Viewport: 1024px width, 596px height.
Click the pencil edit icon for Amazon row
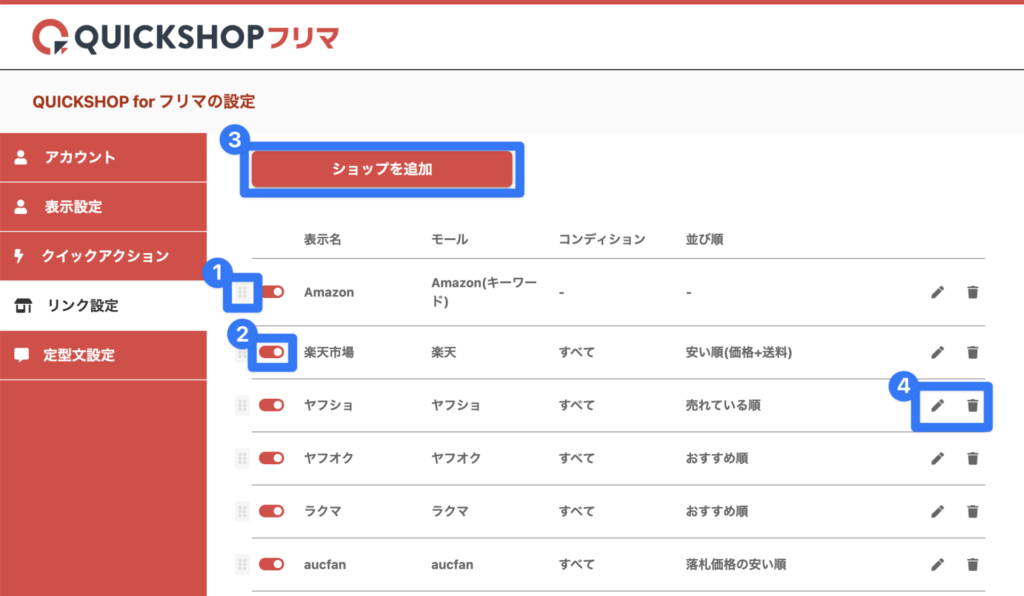click(937, 292)
